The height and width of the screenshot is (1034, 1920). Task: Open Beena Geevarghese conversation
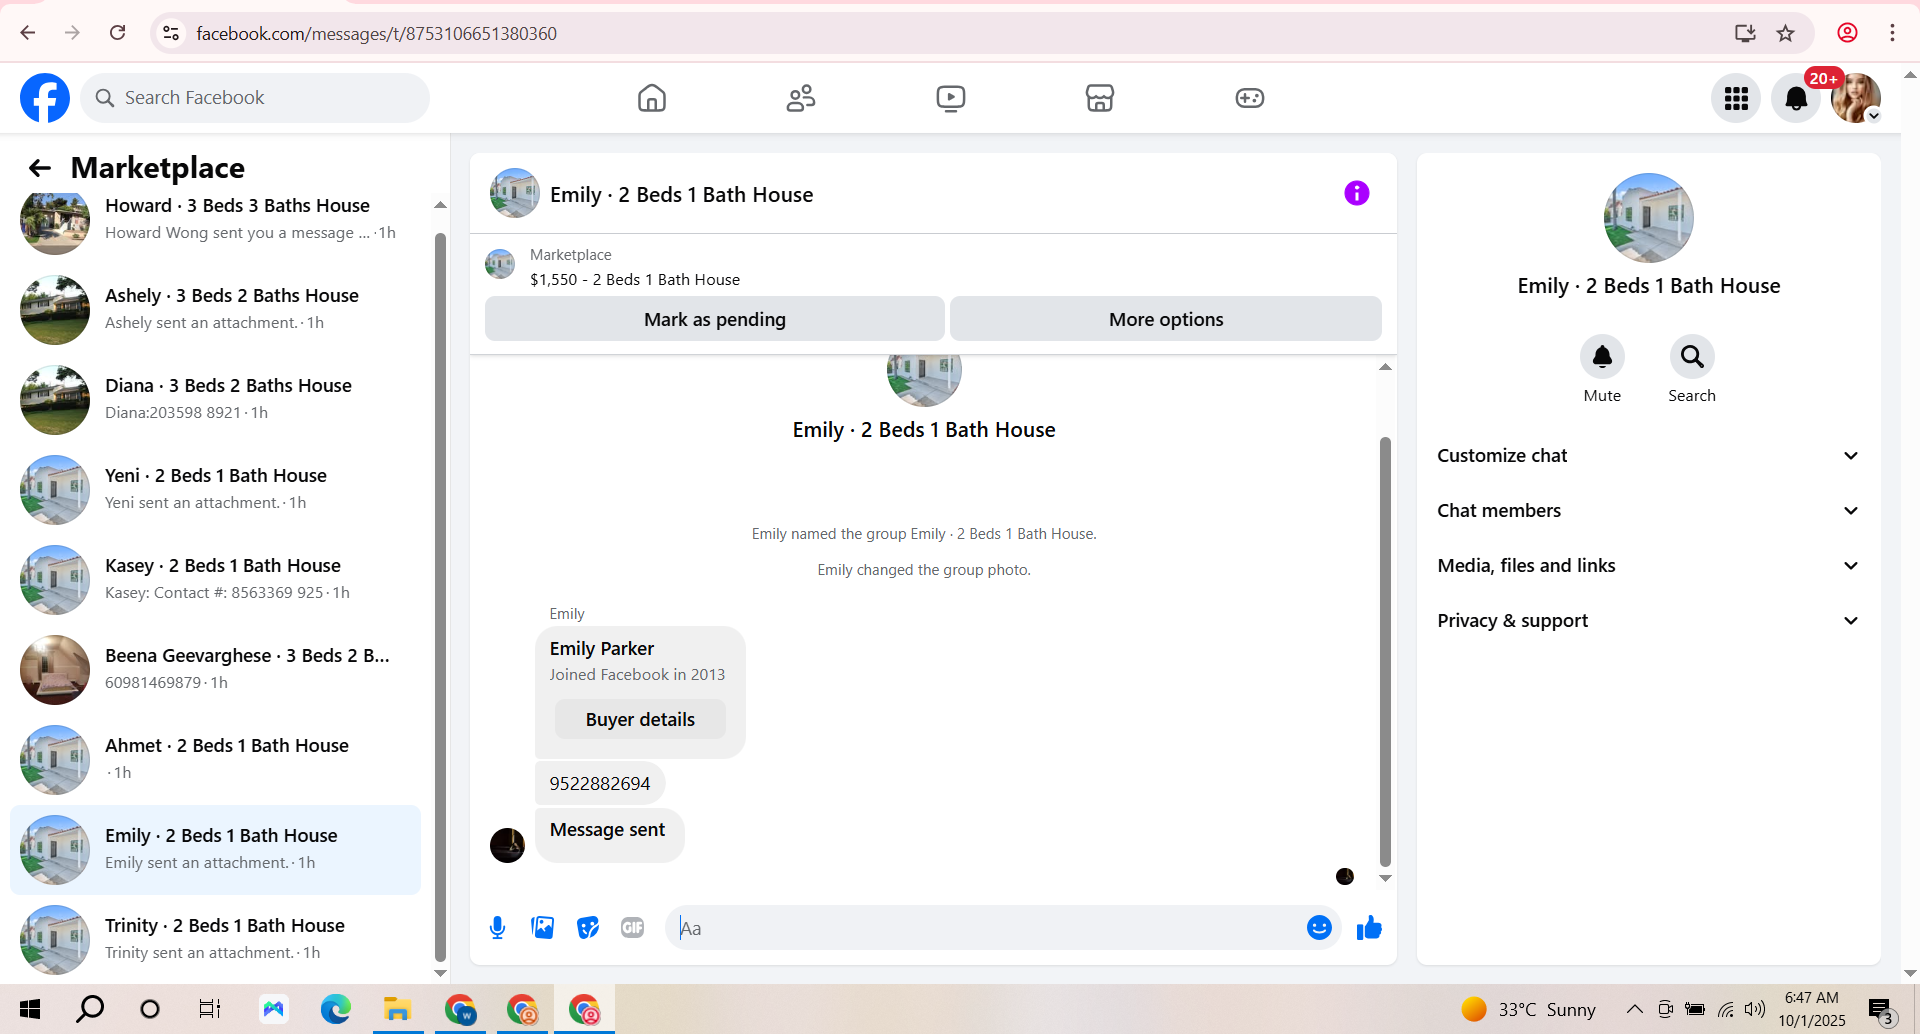215,670
